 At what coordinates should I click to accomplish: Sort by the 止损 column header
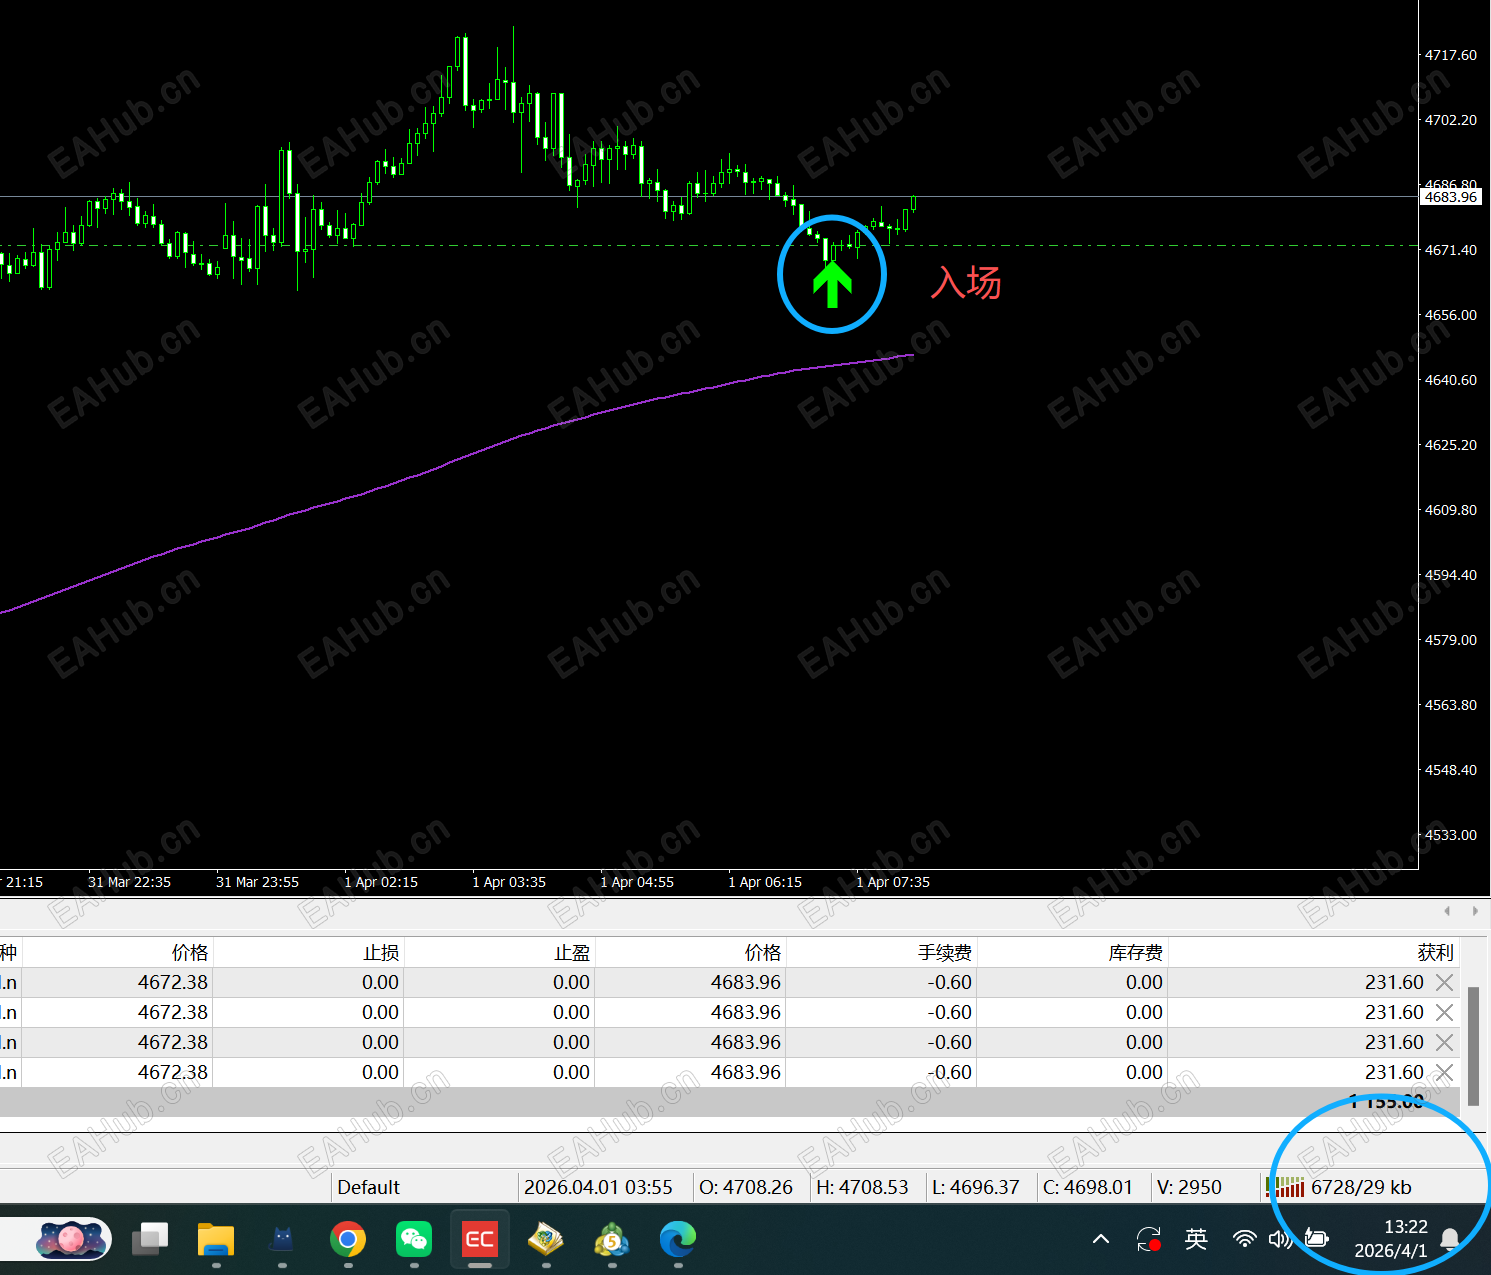point(381,953)
